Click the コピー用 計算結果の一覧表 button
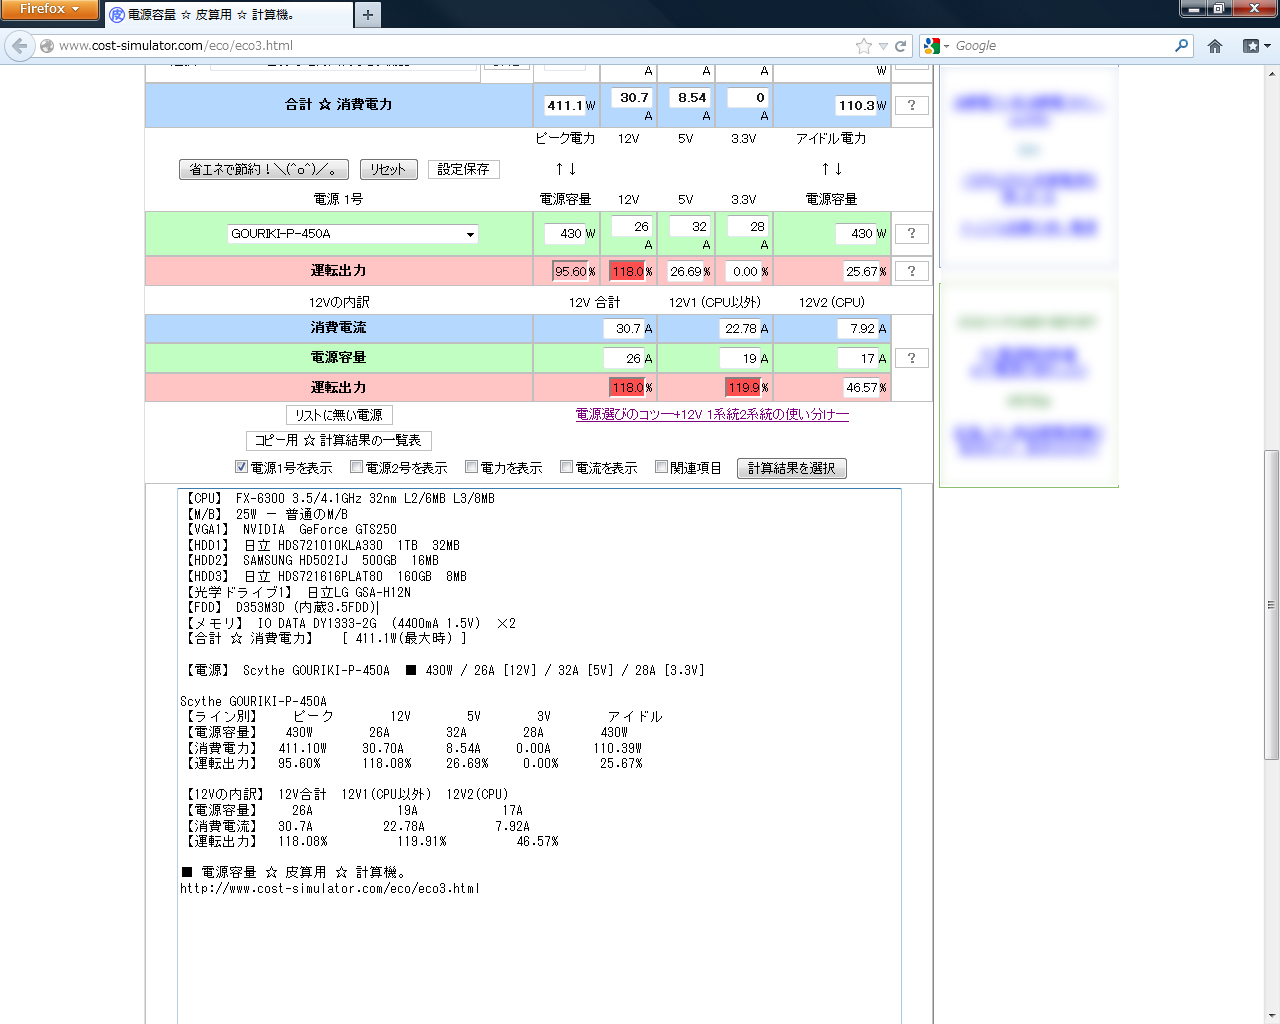Screen dimensions: 1280x1024 click(338, 440)
